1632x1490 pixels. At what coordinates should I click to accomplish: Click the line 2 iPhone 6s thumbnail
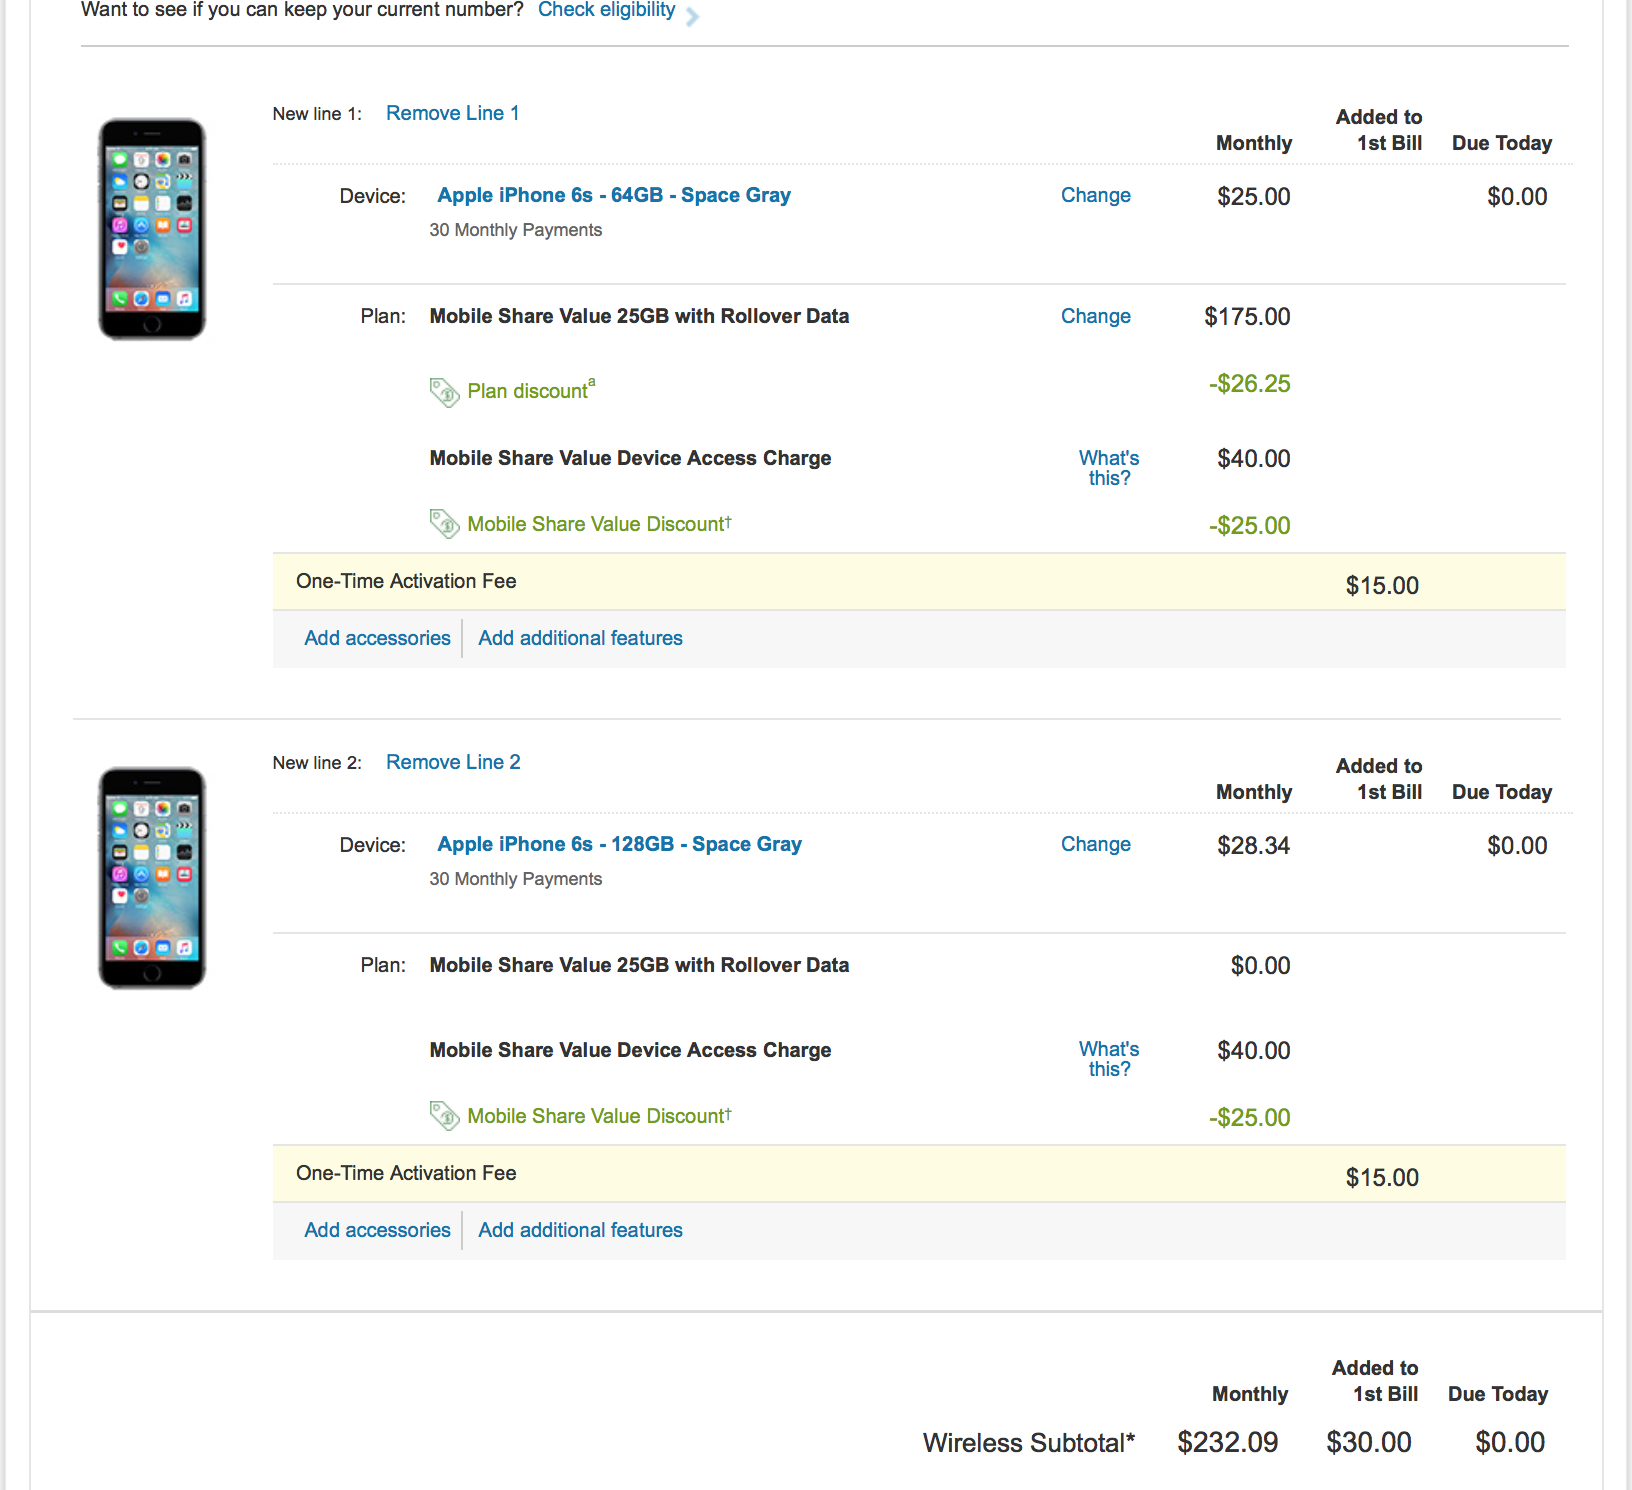152,879
